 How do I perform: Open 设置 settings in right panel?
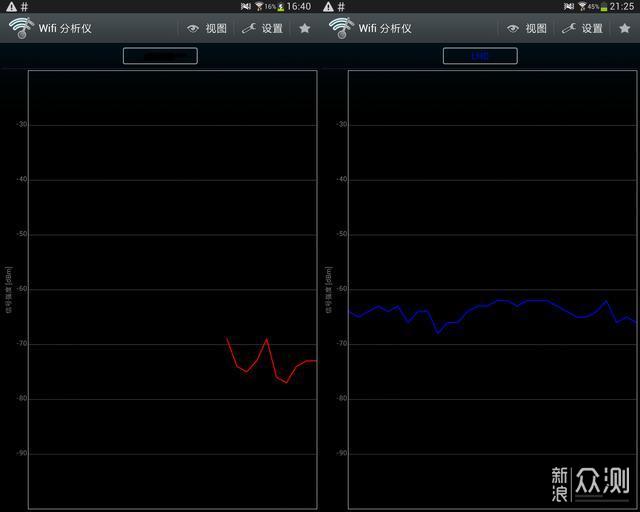[x=583, y=28]
